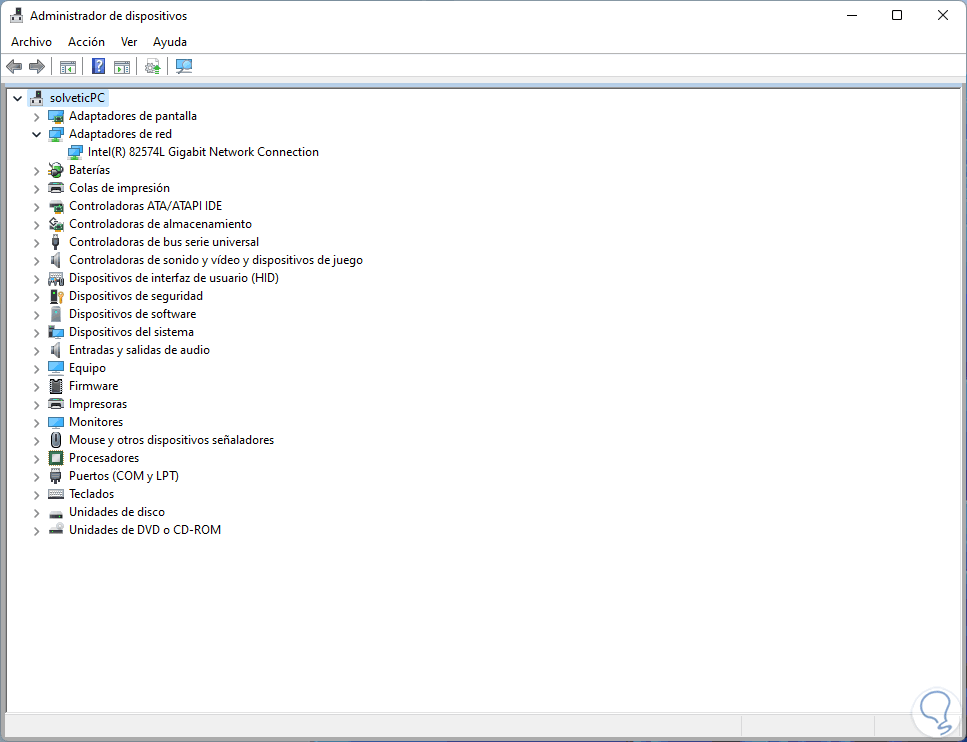
Task: Click the Device Manager title bar icon
Action: 17,15
